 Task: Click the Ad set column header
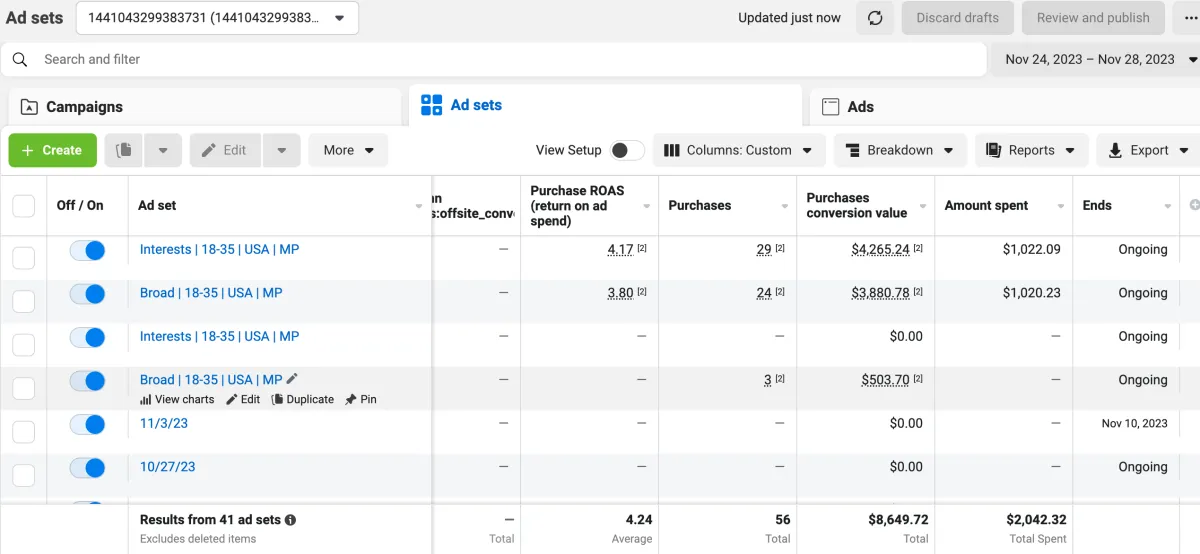[x=279, y=205]
